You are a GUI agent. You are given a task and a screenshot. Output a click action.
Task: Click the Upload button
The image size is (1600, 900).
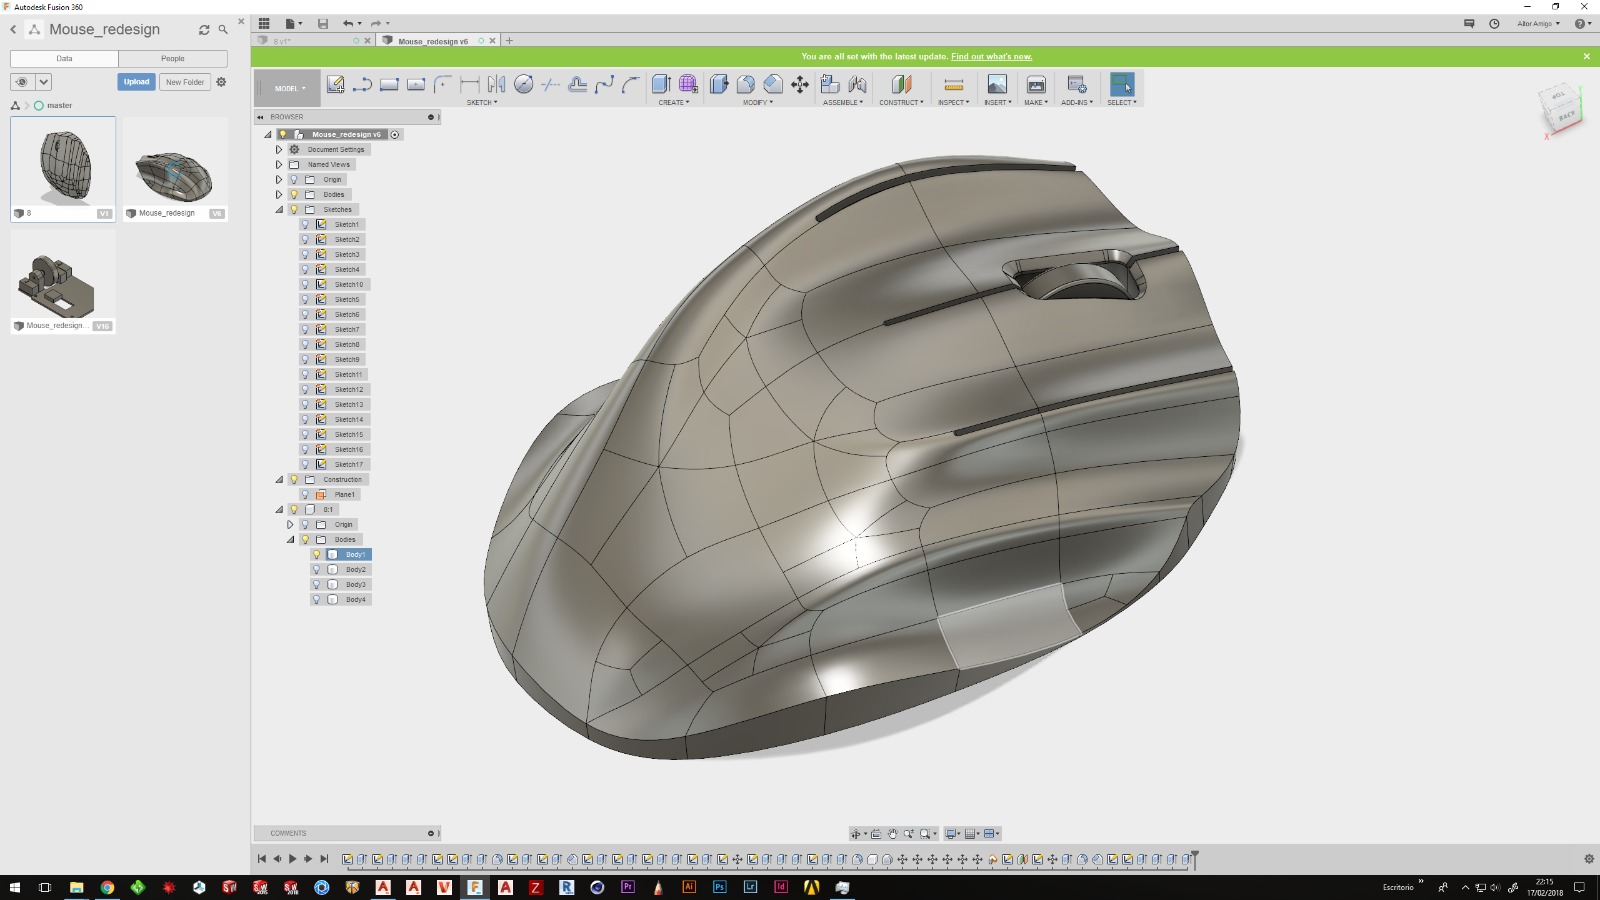tap(136, 82)
